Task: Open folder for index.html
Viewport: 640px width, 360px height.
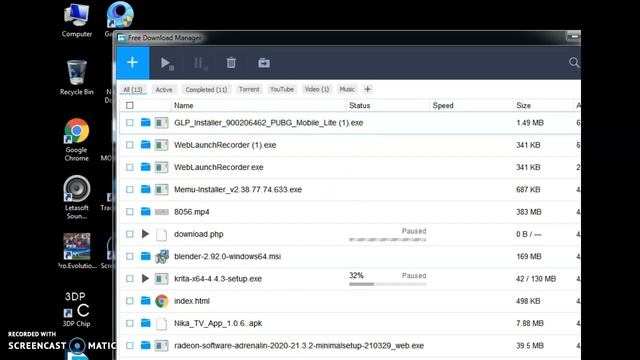Action: pos(145,301)
